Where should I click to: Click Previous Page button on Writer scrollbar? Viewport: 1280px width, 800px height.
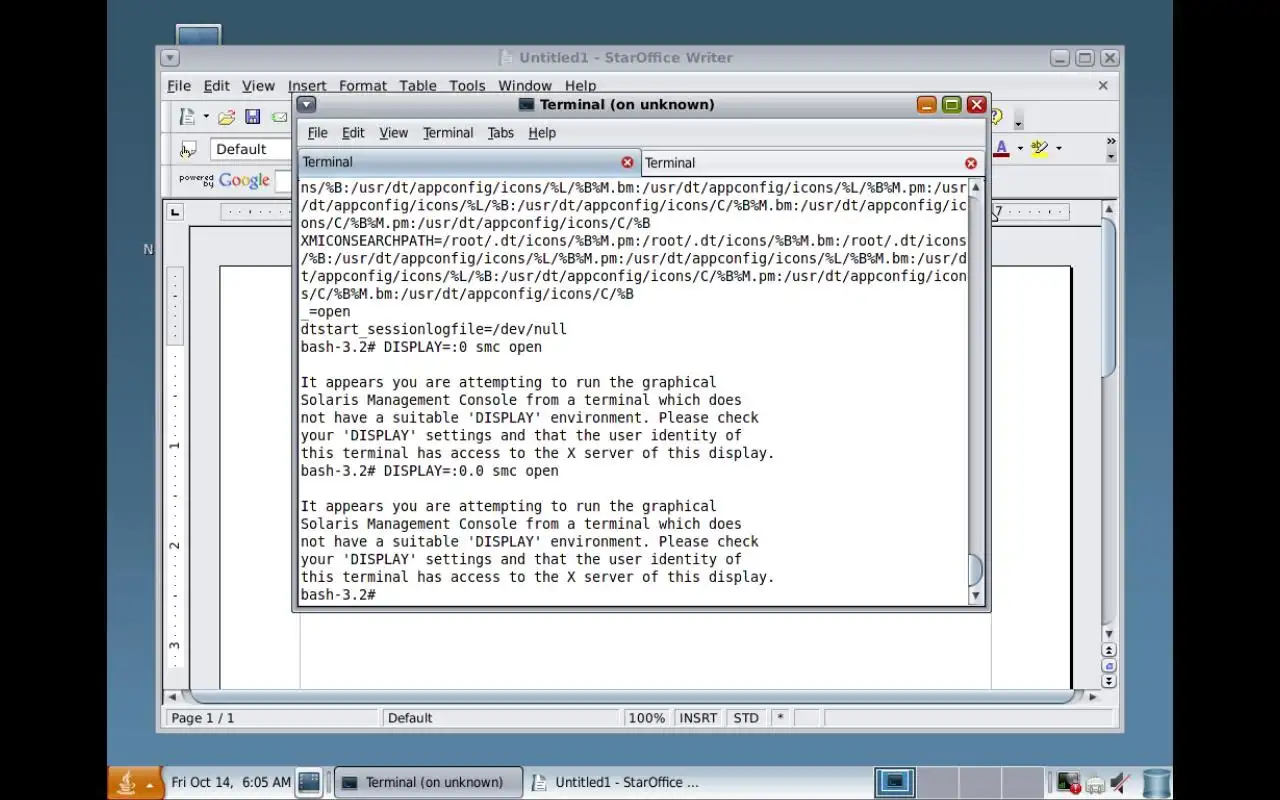click(1108, 651)
